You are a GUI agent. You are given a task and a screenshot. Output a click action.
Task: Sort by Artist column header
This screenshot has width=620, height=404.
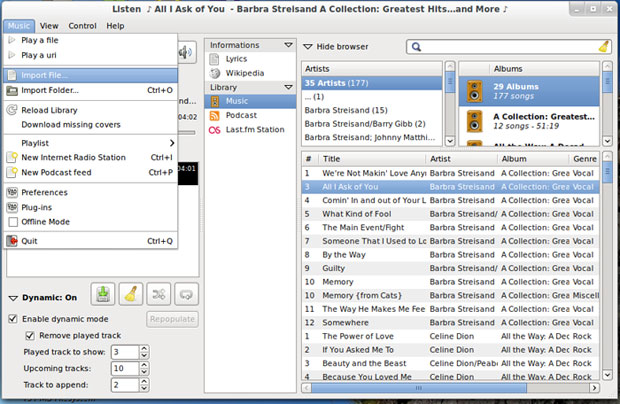[461, 159]
